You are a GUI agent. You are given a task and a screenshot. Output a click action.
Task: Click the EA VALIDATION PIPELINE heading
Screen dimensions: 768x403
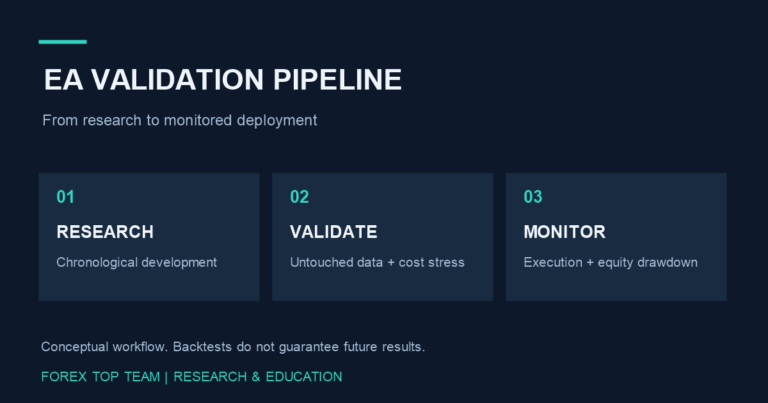click(x=223, y=79)
